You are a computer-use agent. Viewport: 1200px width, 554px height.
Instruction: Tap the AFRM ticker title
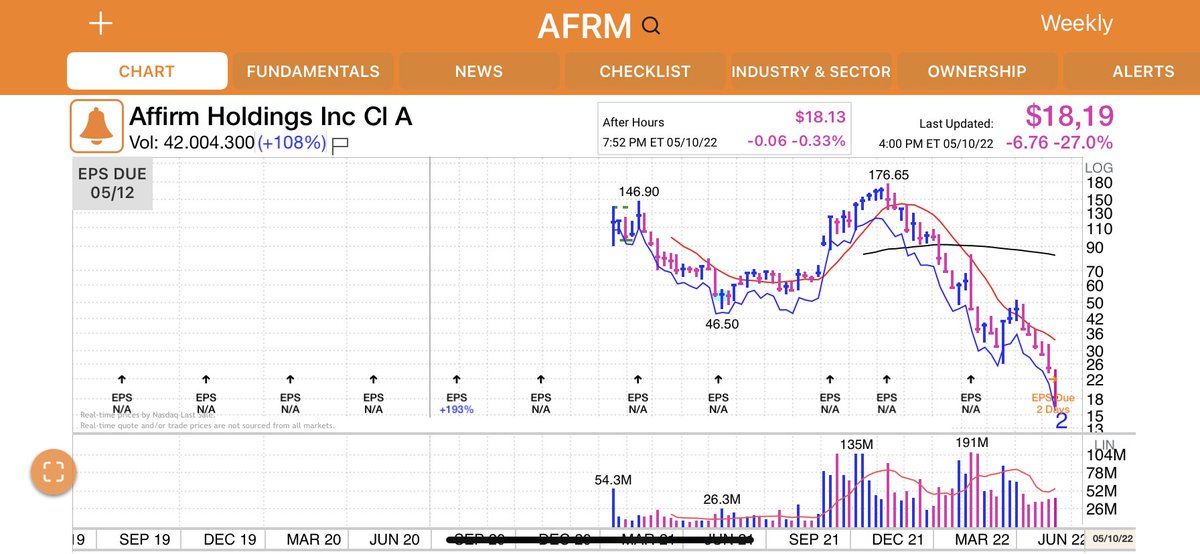pos(583,26)
